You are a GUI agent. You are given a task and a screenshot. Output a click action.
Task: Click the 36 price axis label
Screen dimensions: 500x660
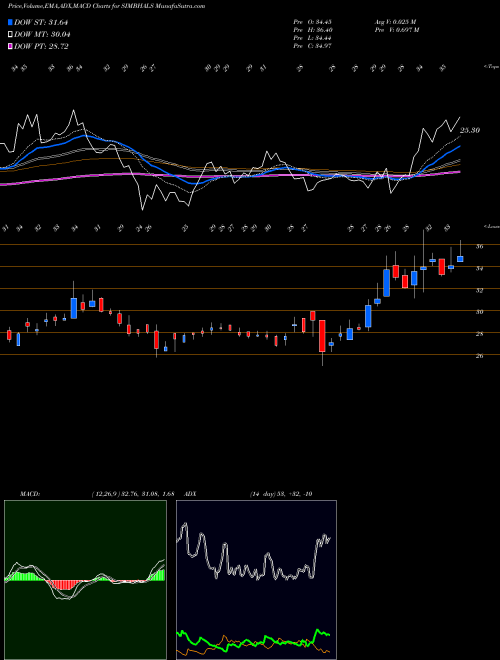(x=479, y=247)
